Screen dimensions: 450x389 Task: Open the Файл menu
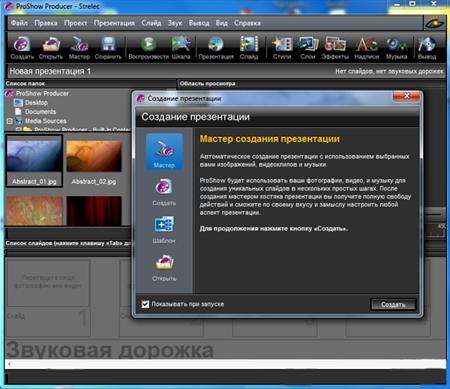(x=19, y=23)
